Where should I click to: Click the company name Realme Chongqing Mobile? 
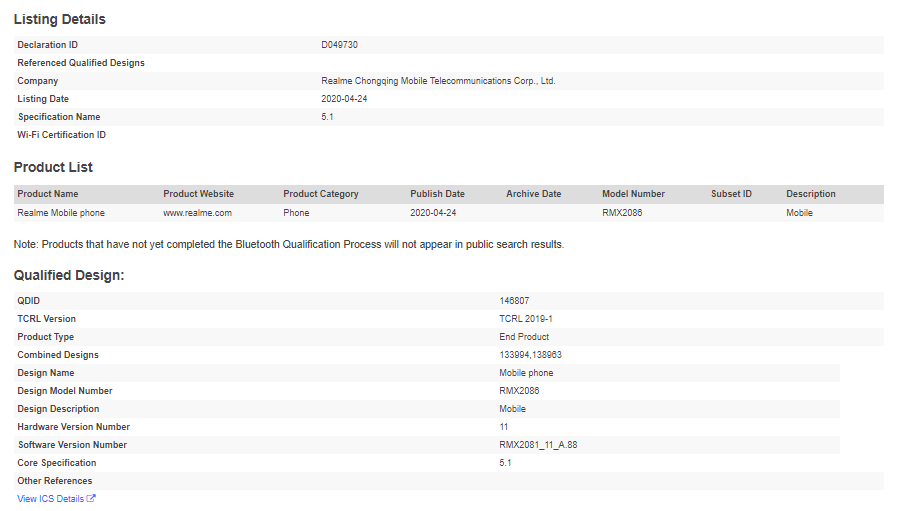coord(438,81)
